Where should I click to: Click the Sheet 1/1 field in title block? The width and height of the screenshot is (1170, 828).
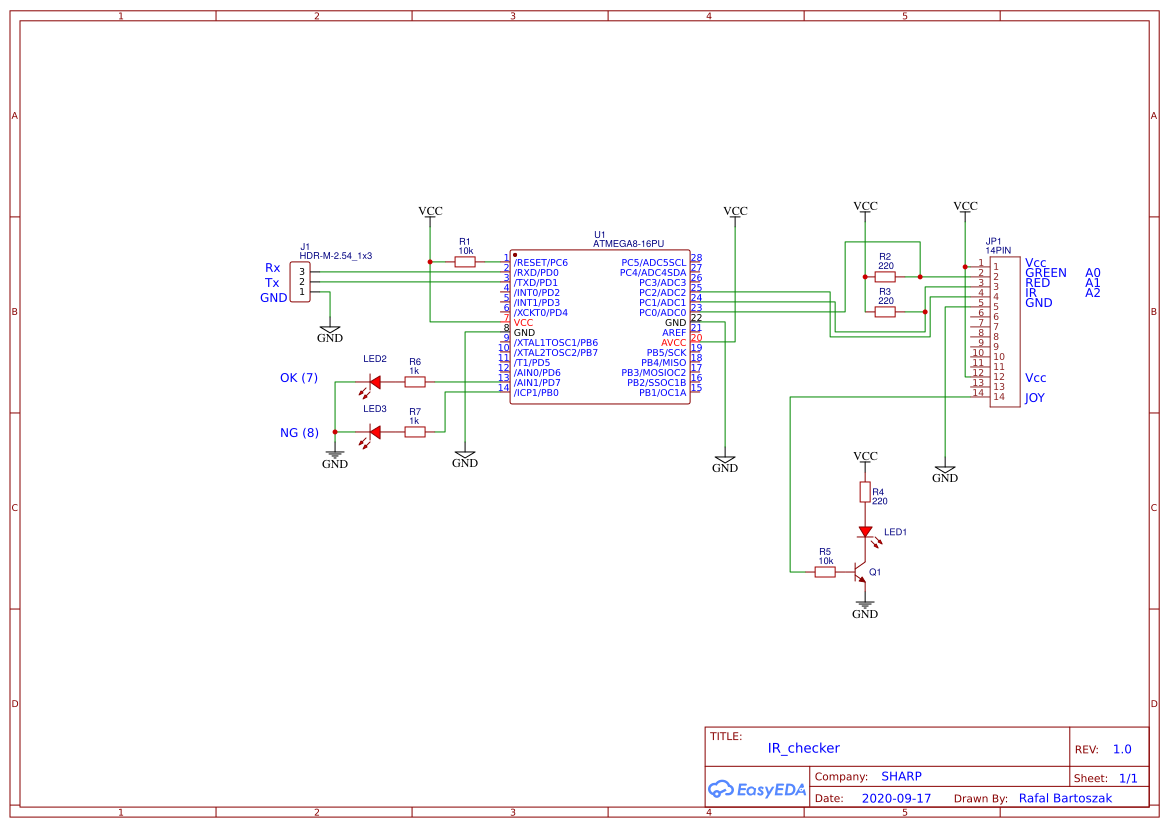point(1110,777)
